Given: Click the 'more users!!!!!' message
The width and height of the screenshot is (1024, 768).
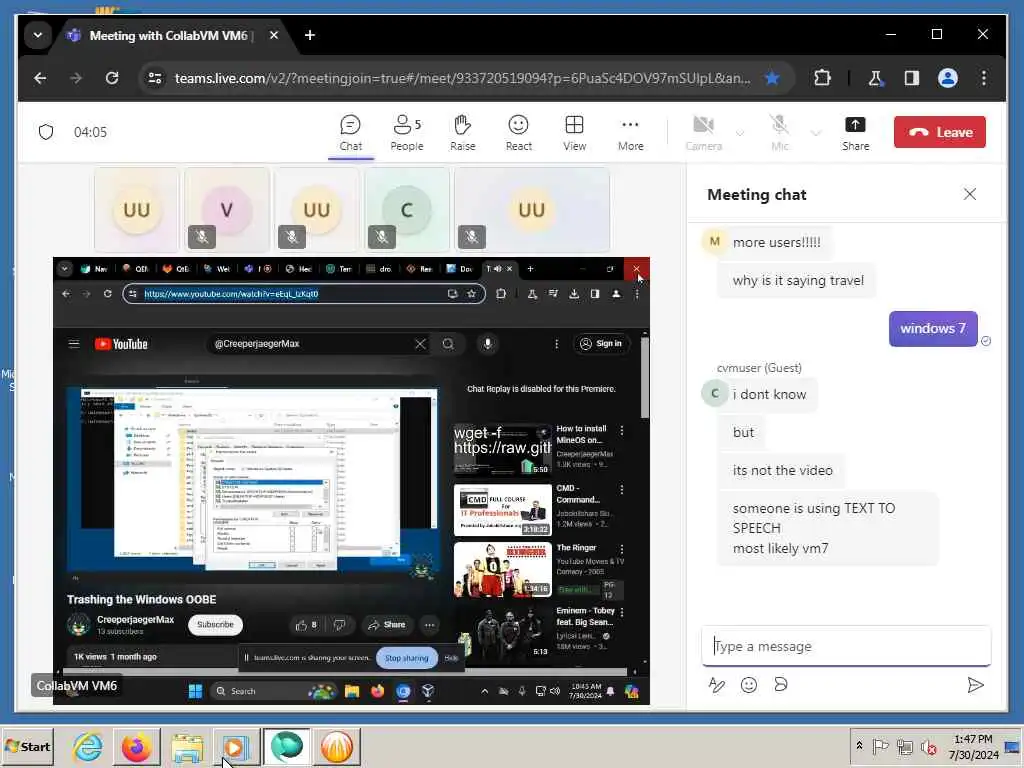Looking at the screenshot, I should (776, 242).
